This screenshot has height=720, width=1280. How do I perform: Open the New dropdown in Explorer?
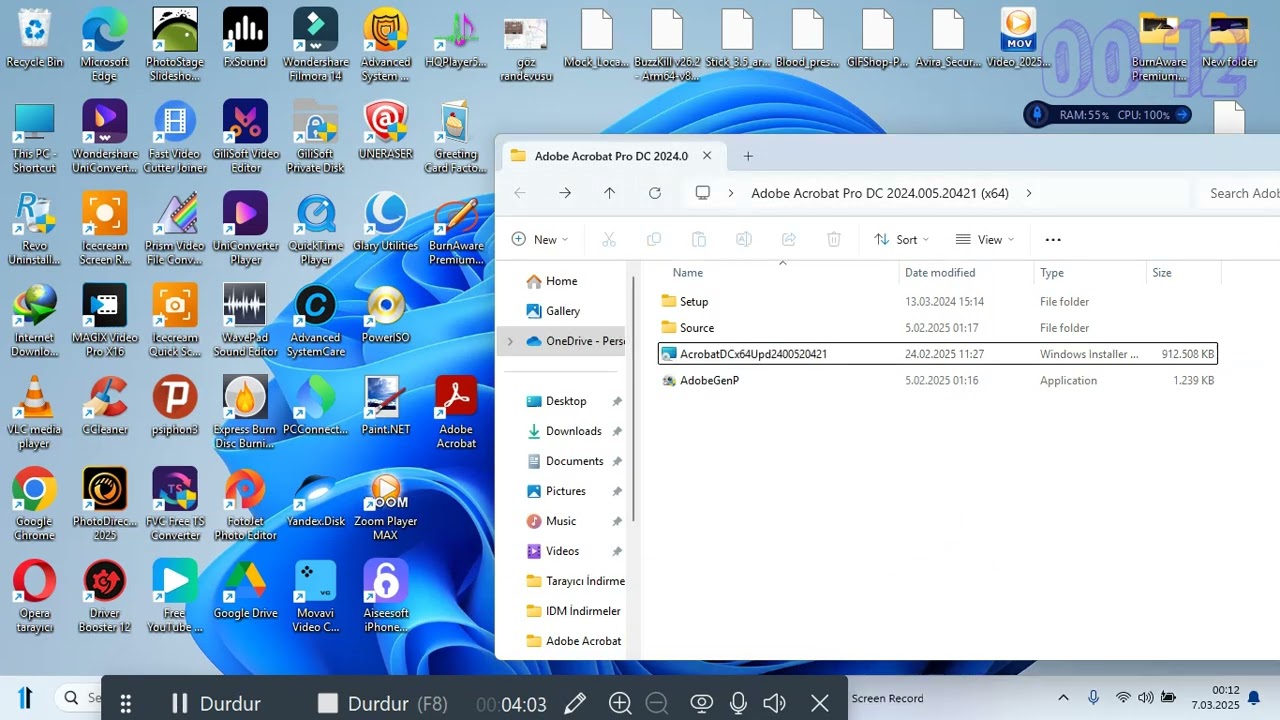pos(540,239)
